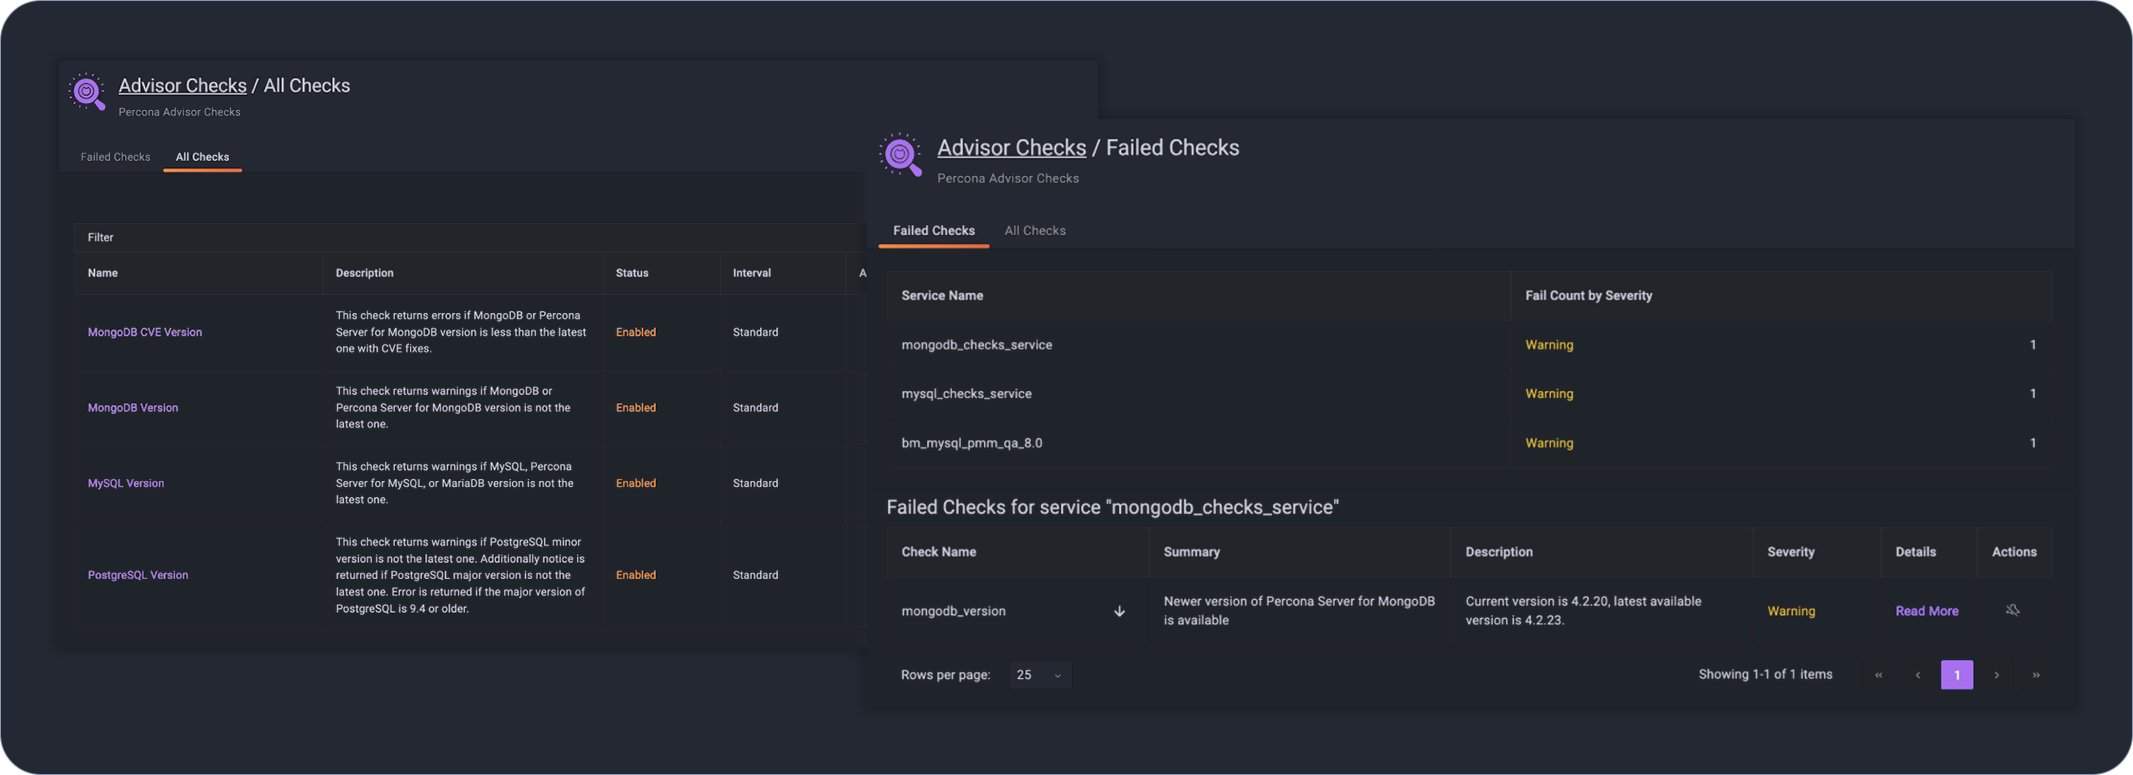
Task: Sort Check Name column using the down arrow
Action: coord(1119,611)
